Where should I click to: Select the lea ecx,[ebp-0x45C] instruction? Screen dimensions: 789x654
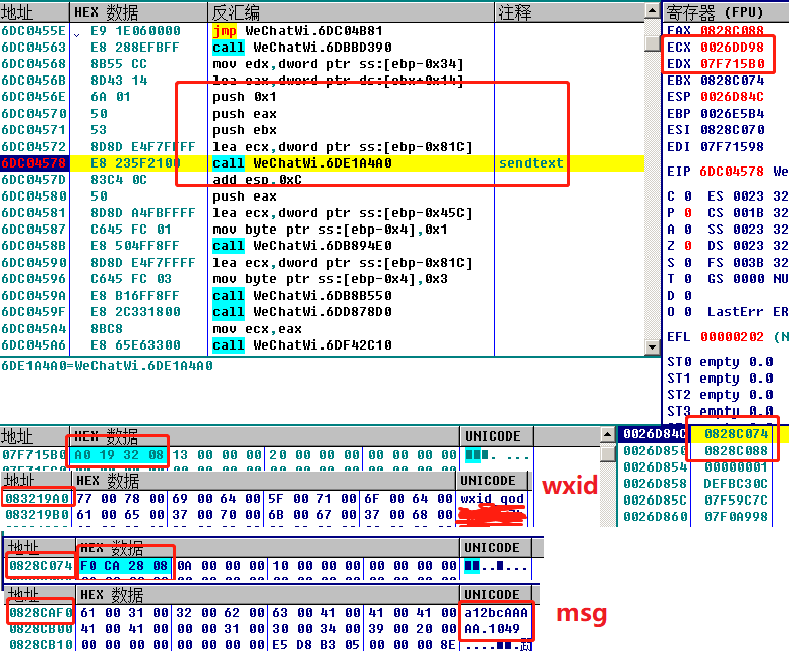[342, 213]
